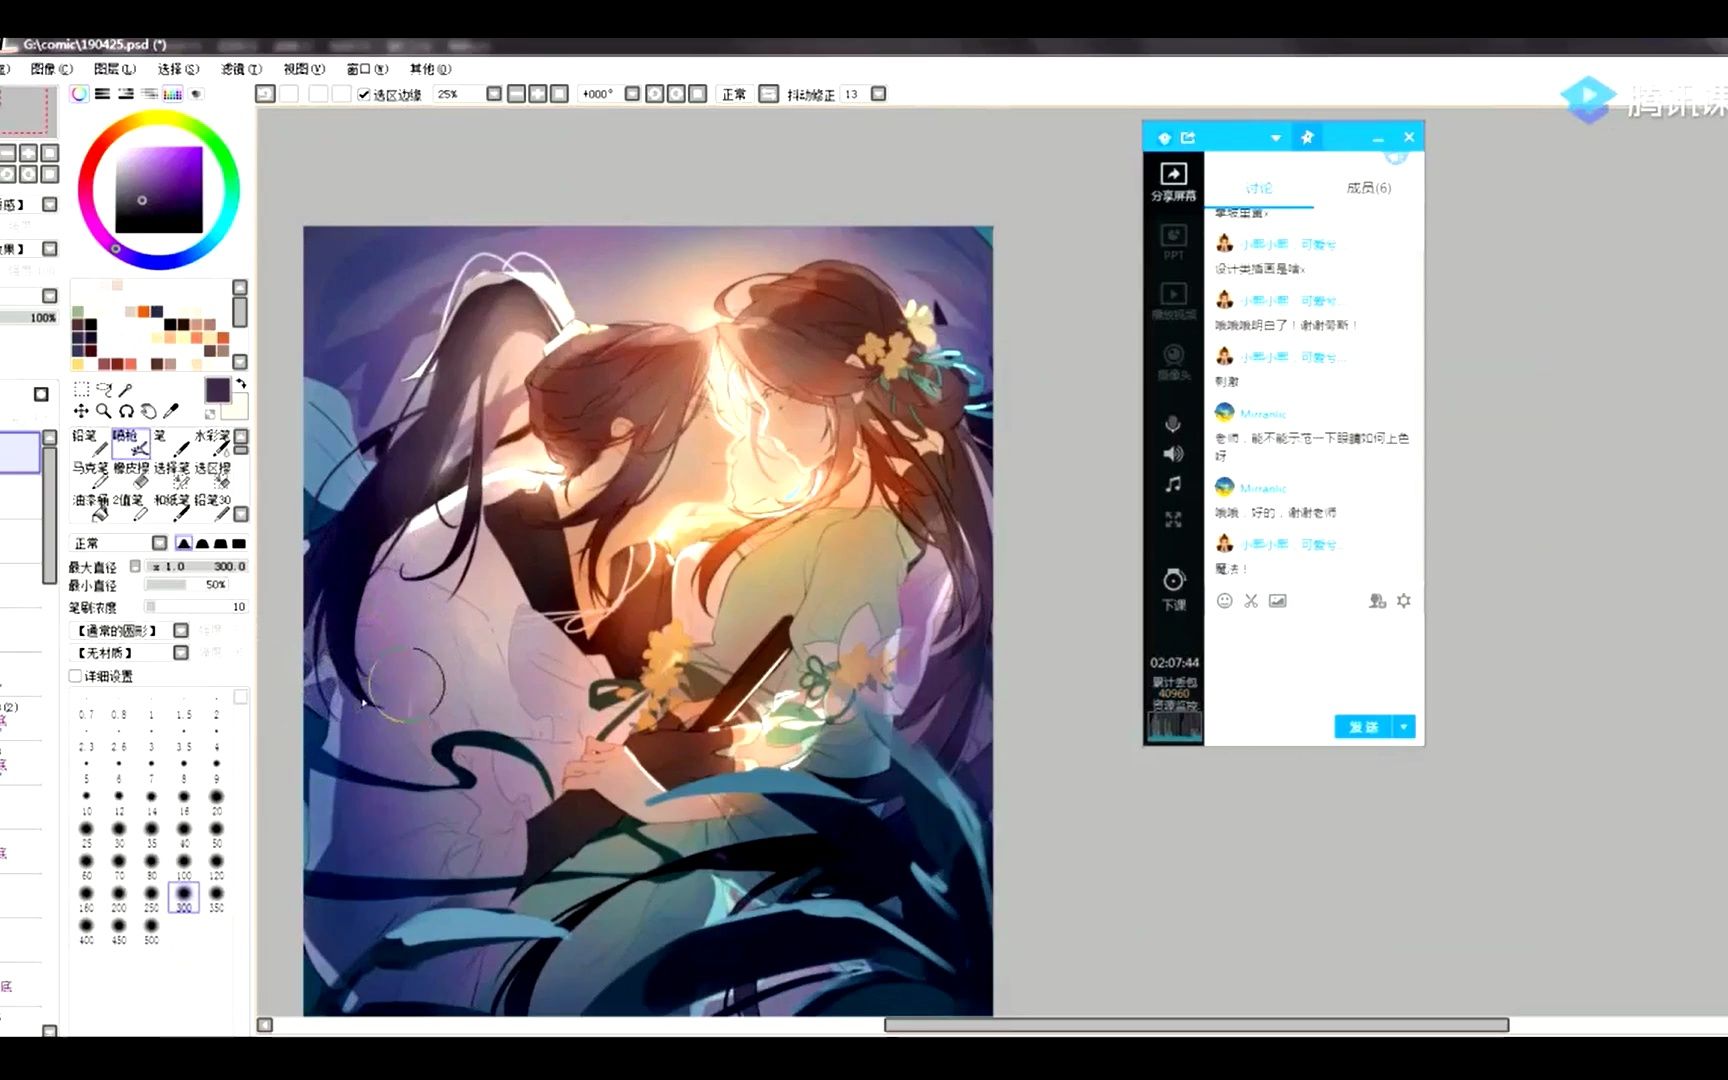Open the 窗口 window menu
This screenshot has height=1080, width=1728.
367,69
